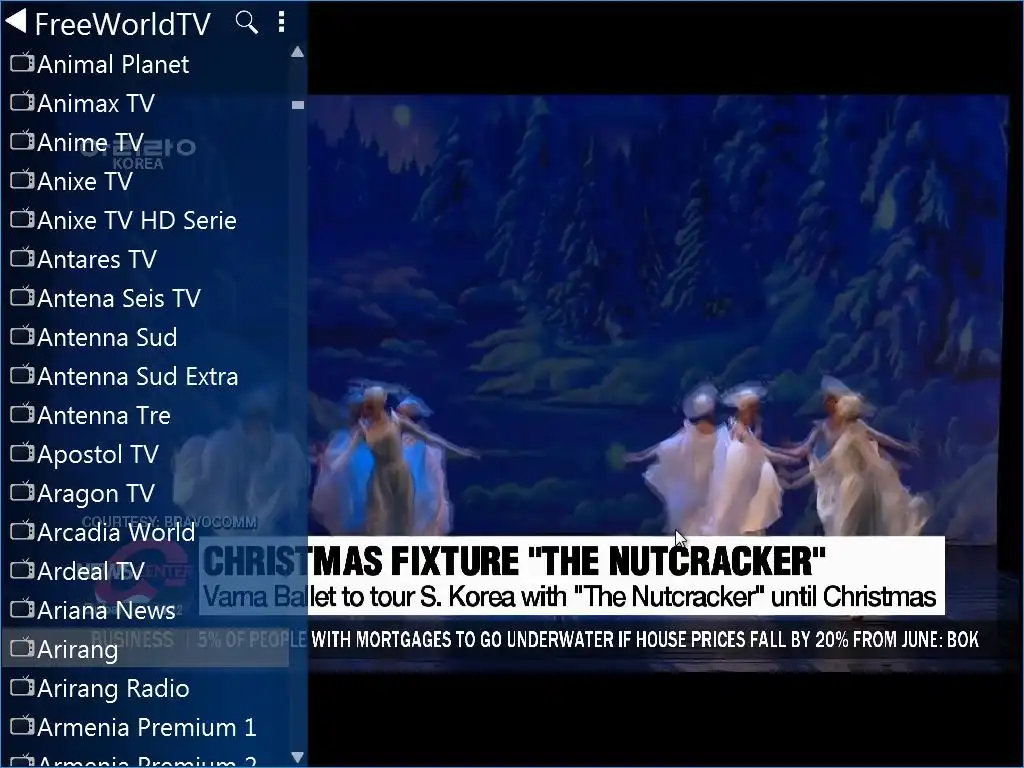
Task: Open the channel search magnifier
Action: pyautogui.click(x=246, y=22)
